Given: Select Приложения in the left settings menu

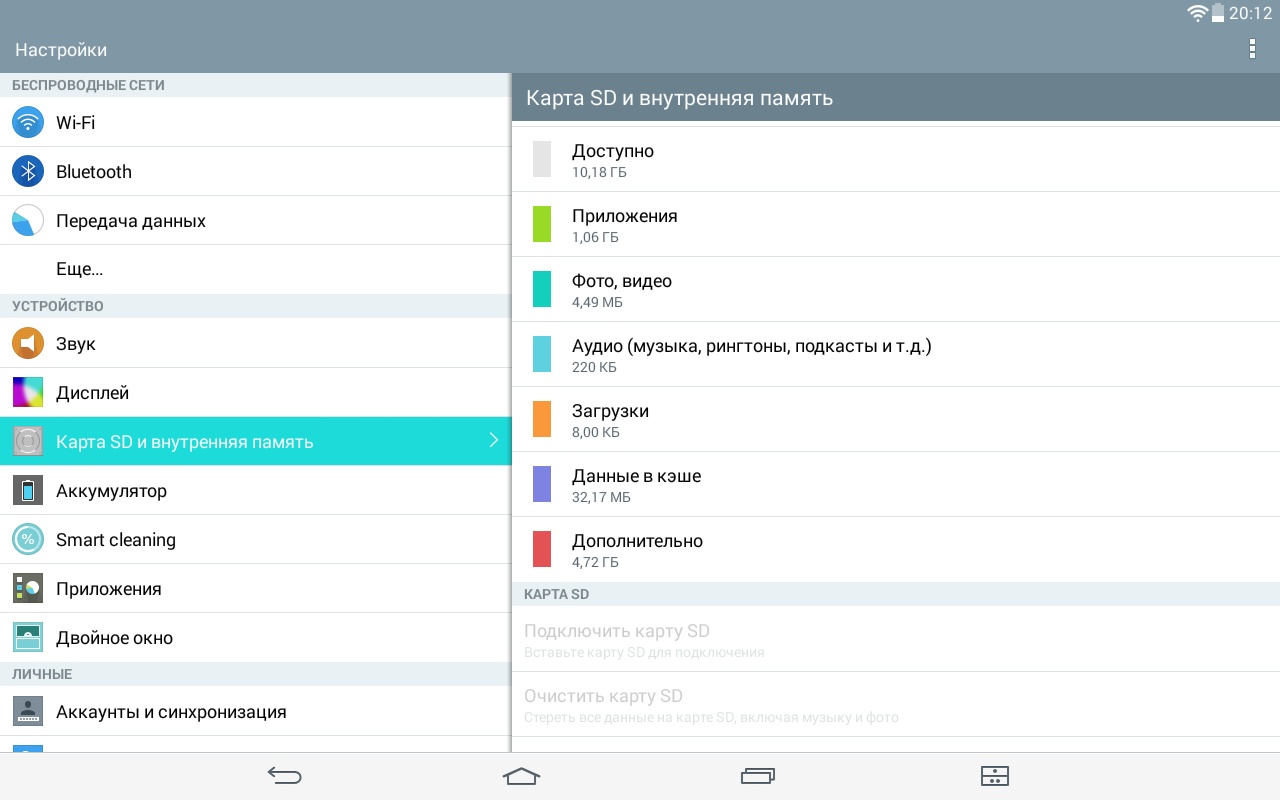Looking at the screenshot, I should (x=108, y=589).
